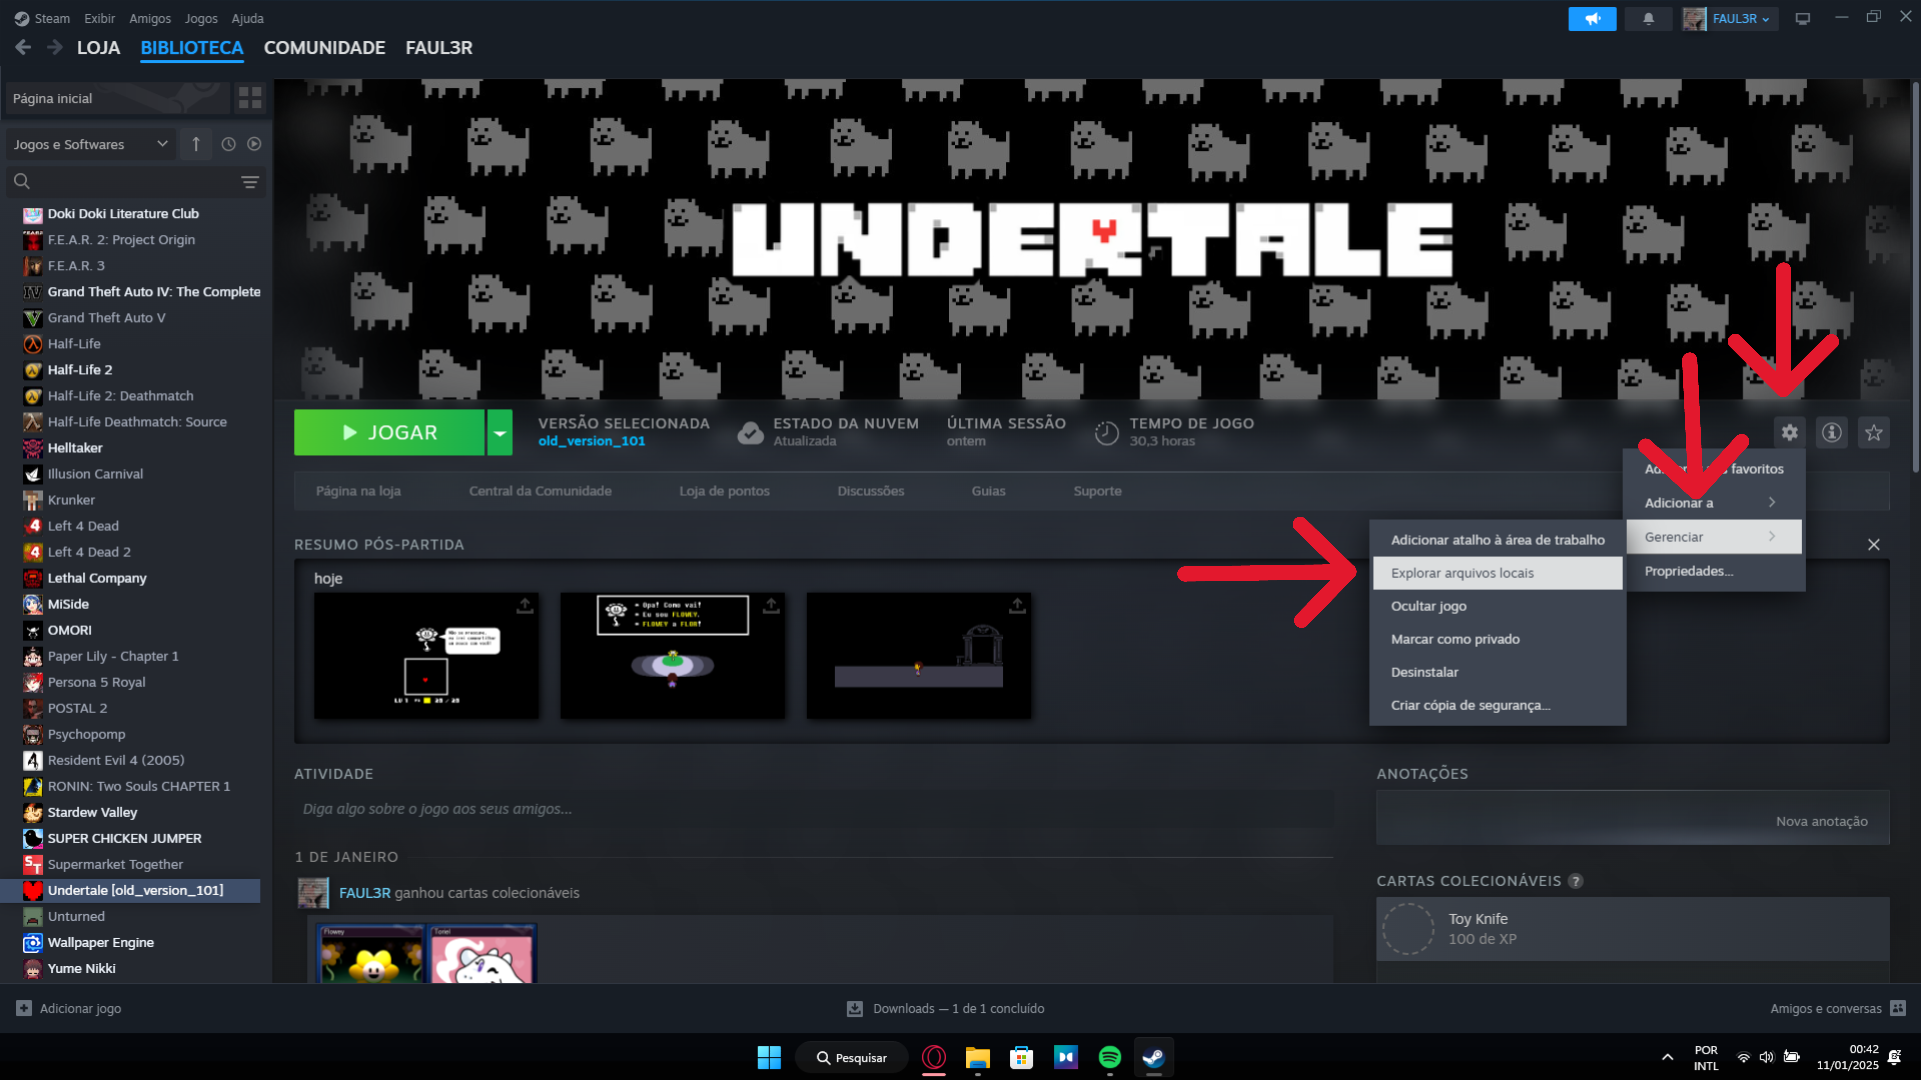Choose Ocultar jogo option
This screenshot has width=1921, height=1080.
[x=1497, y=606]
